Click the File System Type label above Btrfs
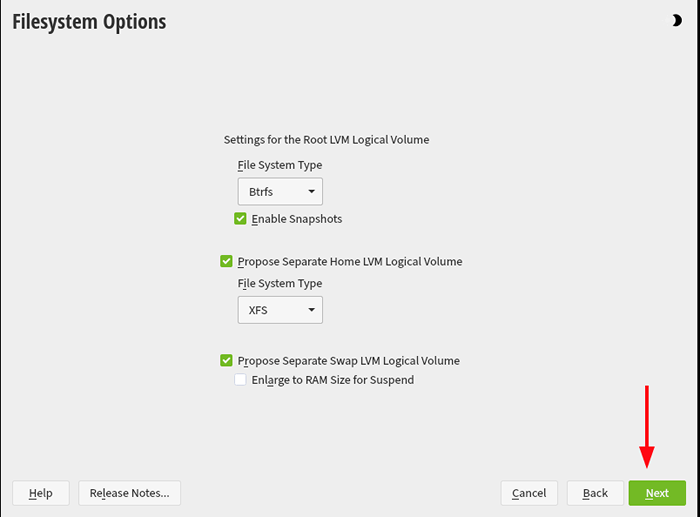 pos(280,165)
